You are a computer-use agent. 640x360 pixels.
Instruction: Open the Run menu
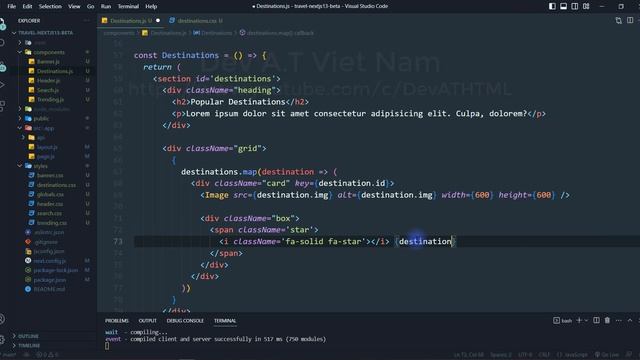point(106,6)
